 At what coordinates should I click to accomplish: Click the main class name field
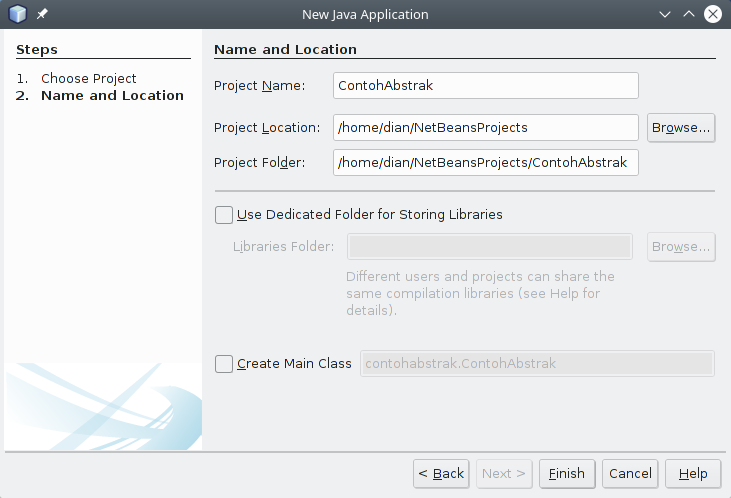537,363
